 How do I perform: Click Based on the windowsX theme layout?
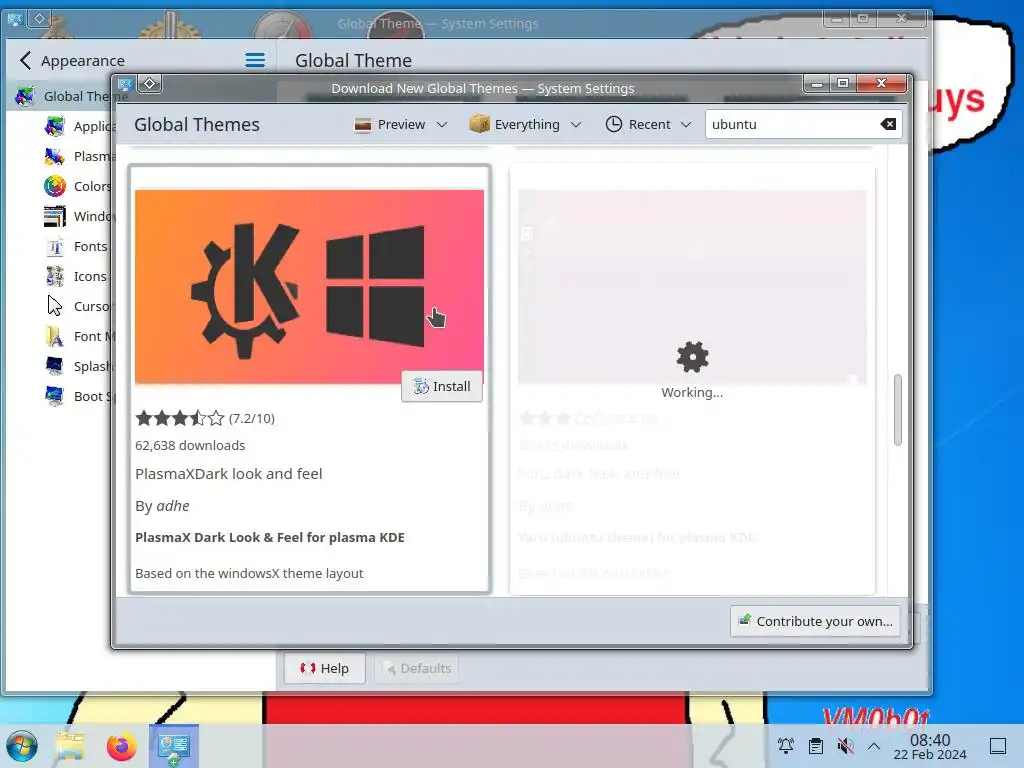249,573
